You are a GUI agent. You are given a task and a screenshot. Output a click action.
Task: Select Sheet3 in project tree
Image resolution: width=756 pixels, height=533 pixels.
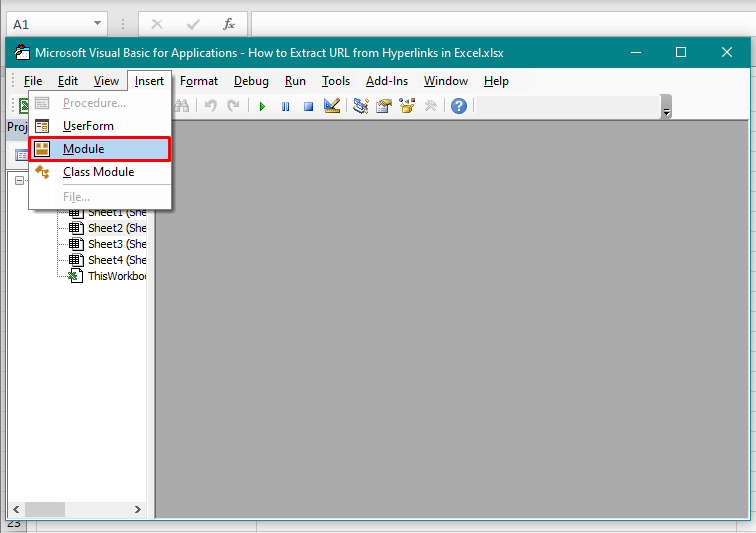click(x=117, y=244)
